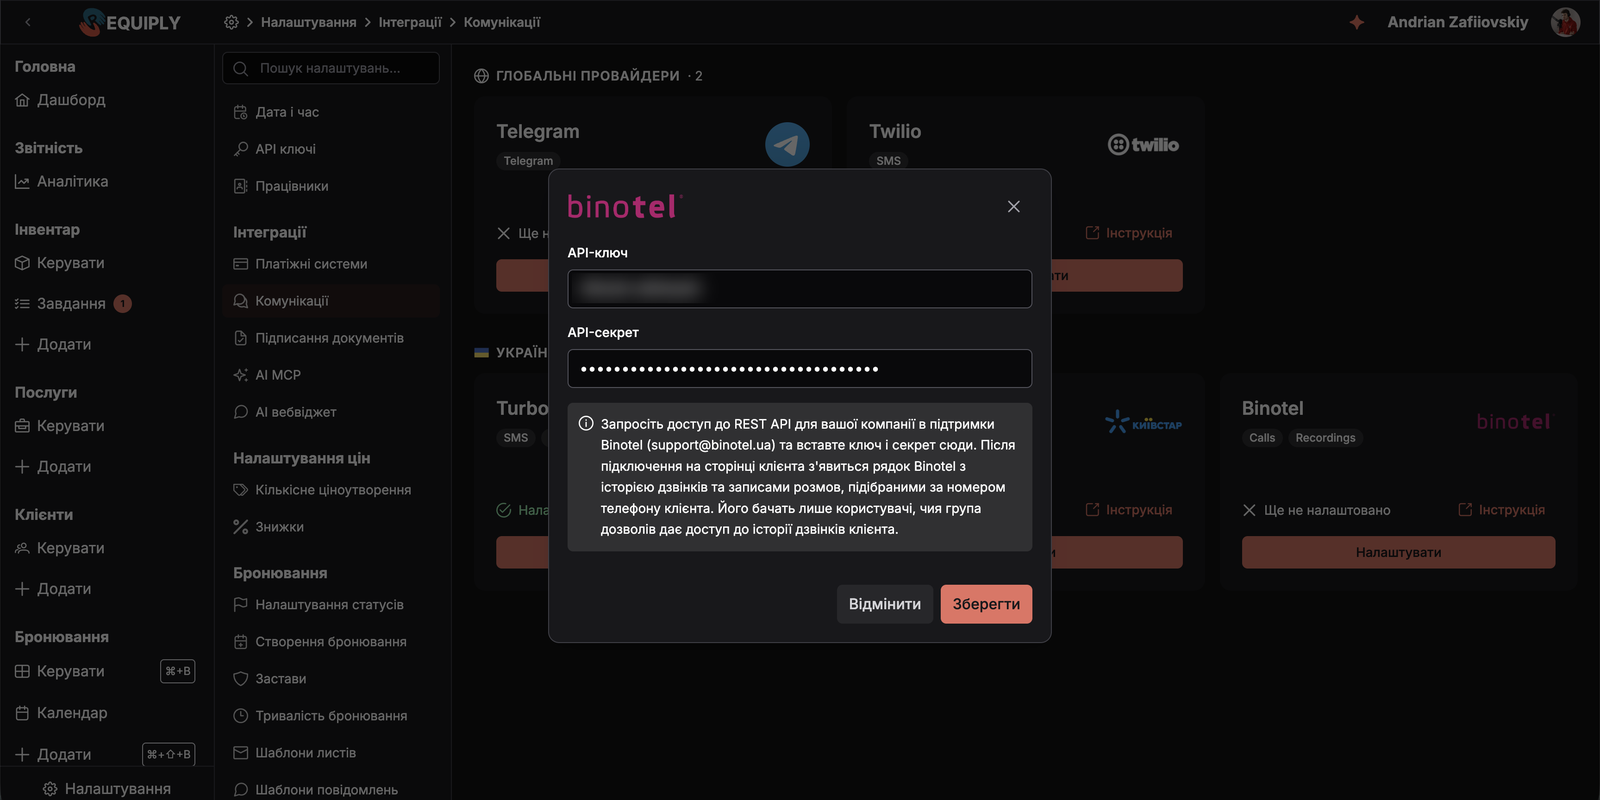The height and width of the screenshot is (800, 1600).
Task: Open Інвентар Керувати
Action: click(59, 263)
